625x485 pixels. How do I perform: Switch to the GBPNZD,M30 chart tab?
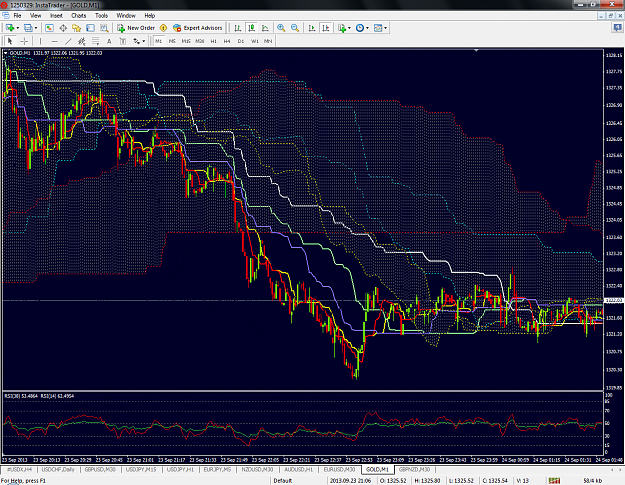click(x=415, y=469)
